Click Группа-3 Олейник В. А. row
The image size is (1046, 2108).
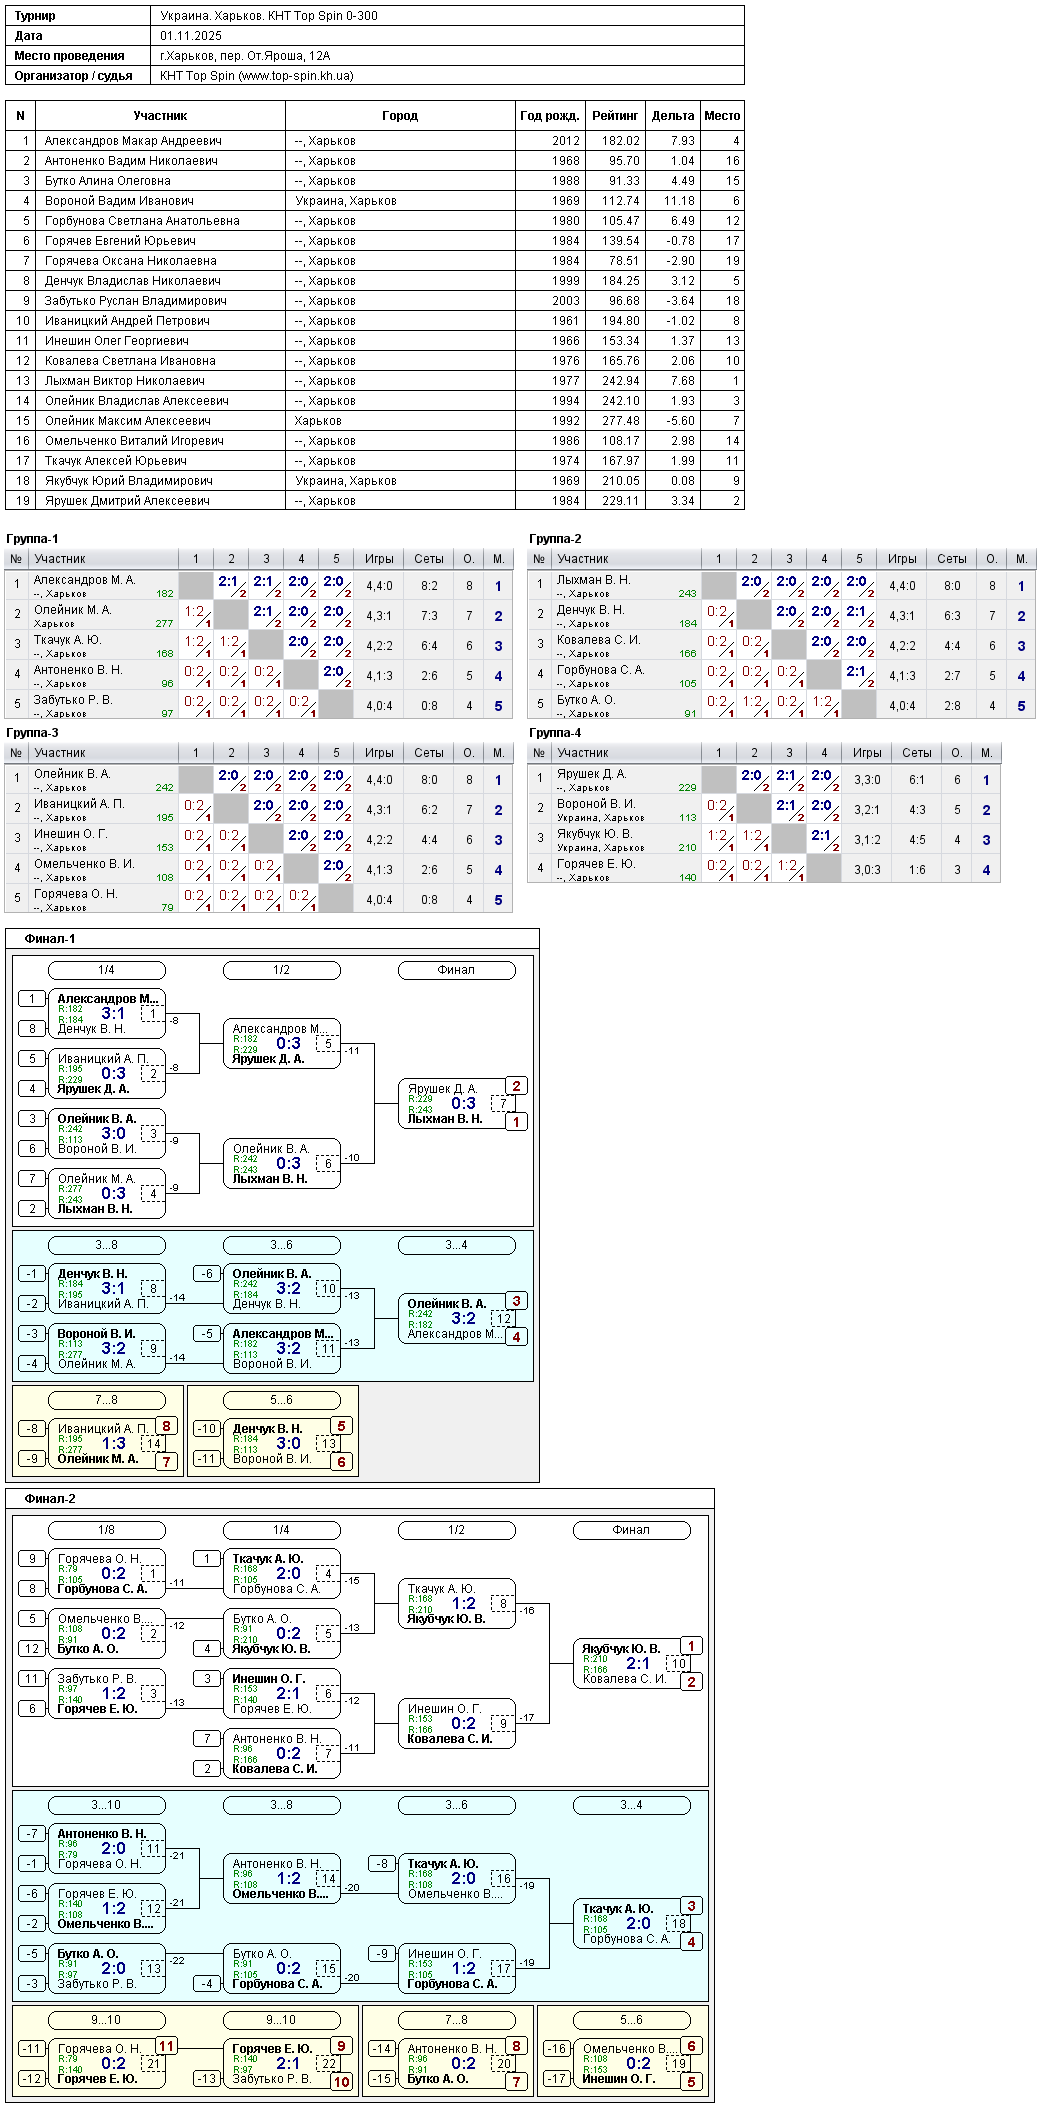[x=259, y=780]
